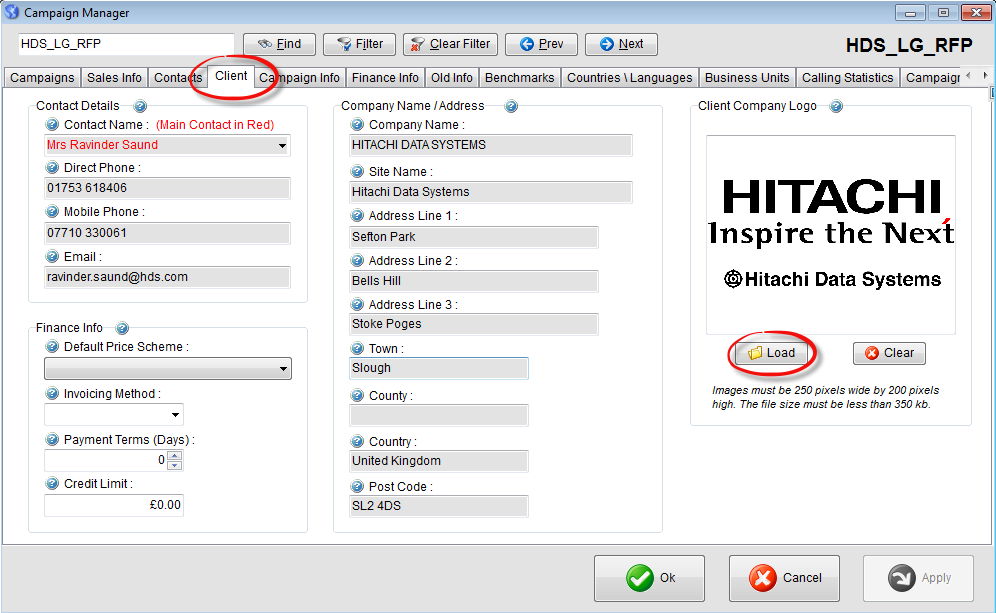Click the Town field containing Slough

439,368
